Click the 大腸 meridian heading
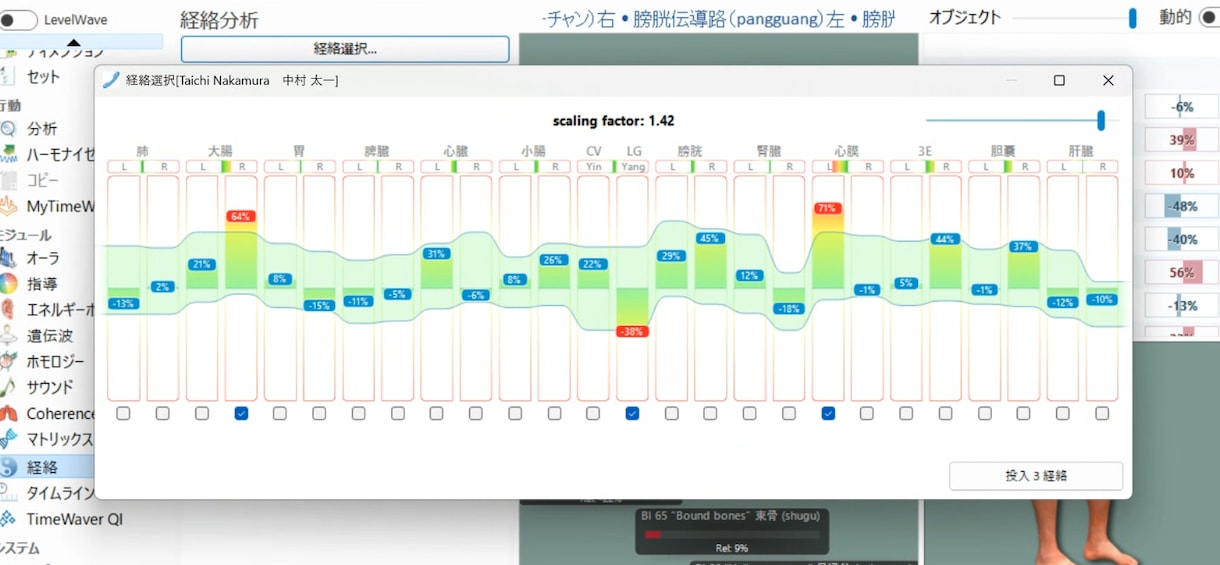The image size is (1220, 565). coord(221,151)
